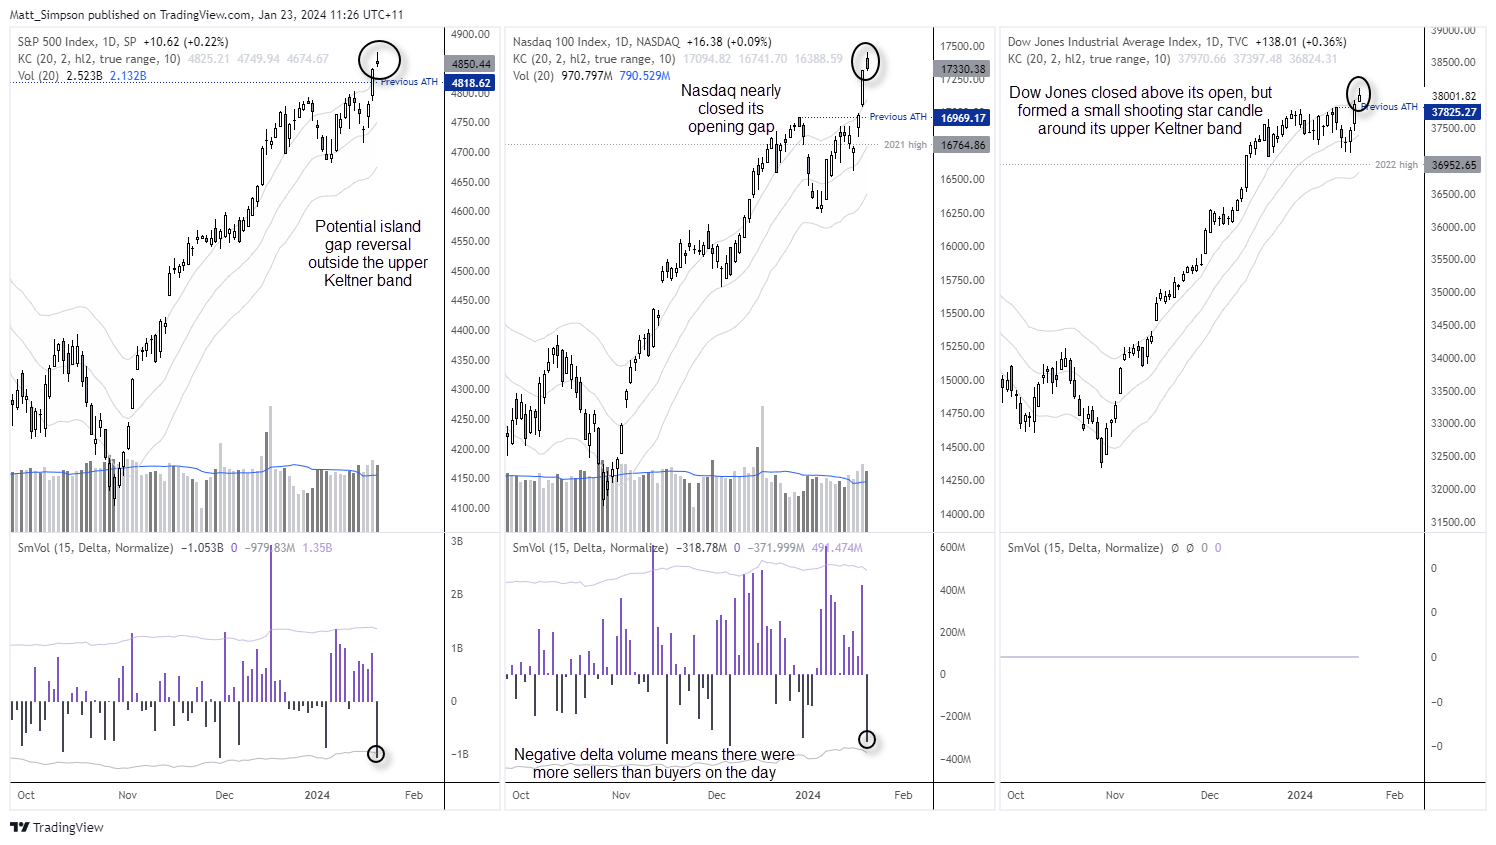Click the 3B tick on S&P SmVol axis
Screen dimensions: 1496x845
[x=457, y=542]
